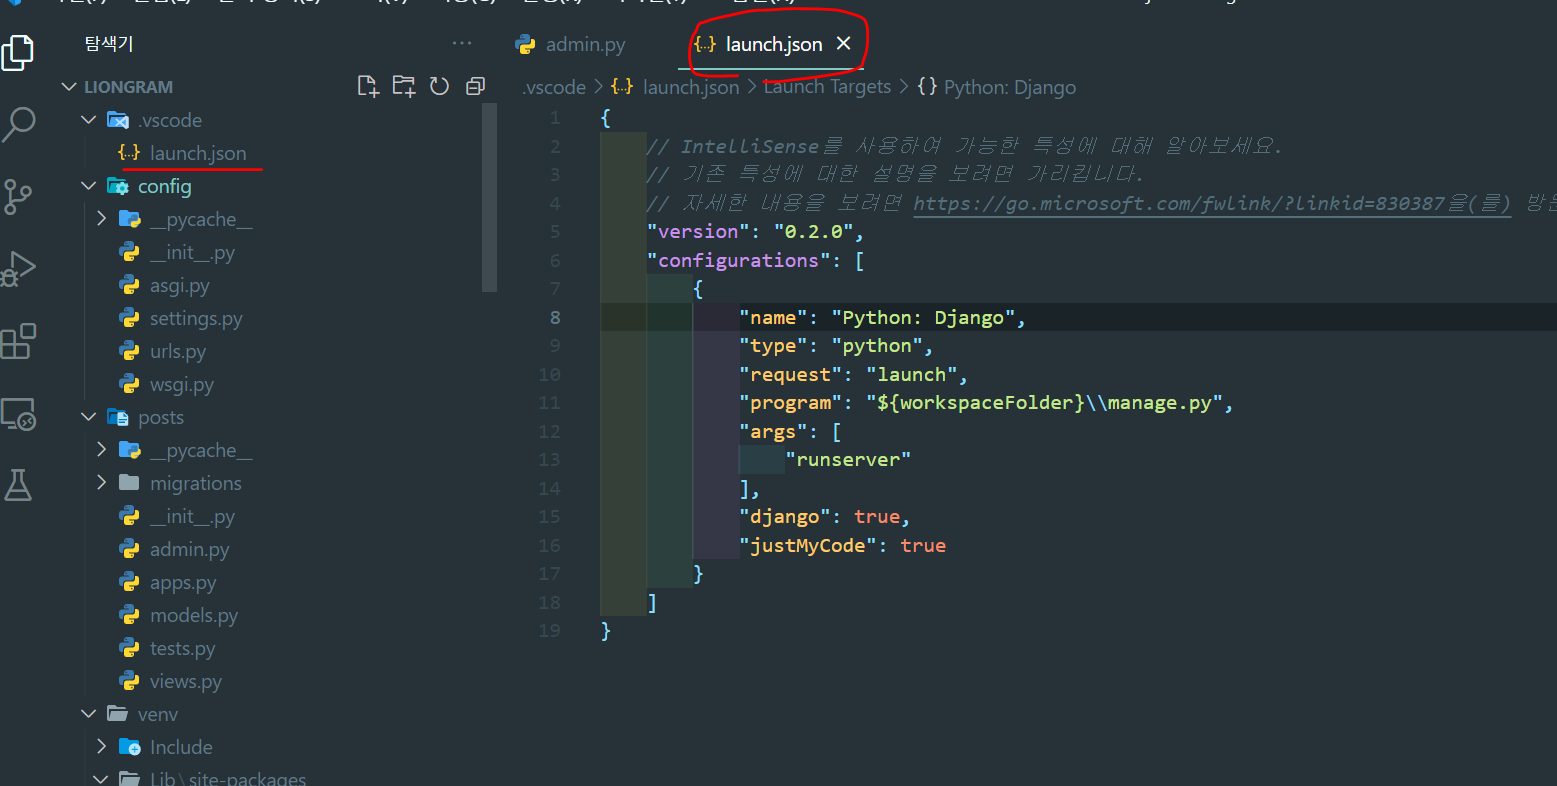Switch to the admin.py editor tab
1557x786 pixels.
pyautogui.click(x=570, y=44)
